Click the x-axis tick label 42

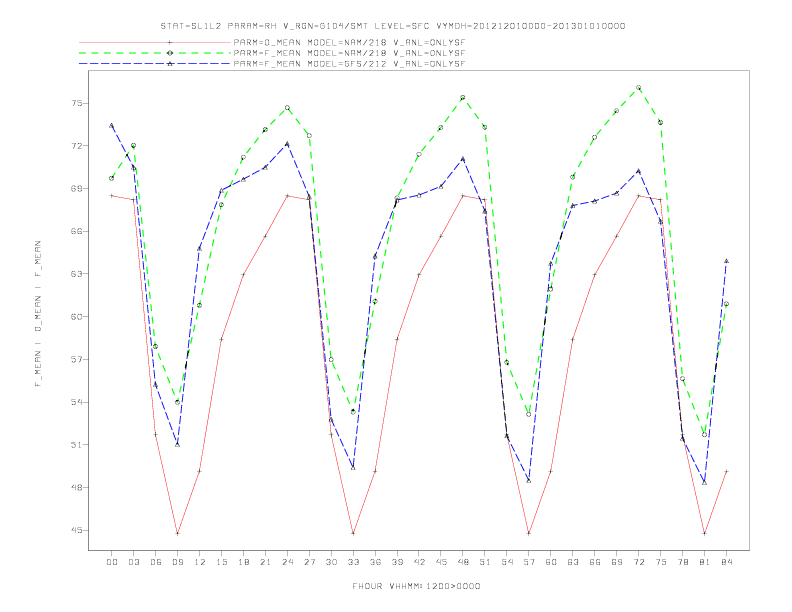pos(419,562)
